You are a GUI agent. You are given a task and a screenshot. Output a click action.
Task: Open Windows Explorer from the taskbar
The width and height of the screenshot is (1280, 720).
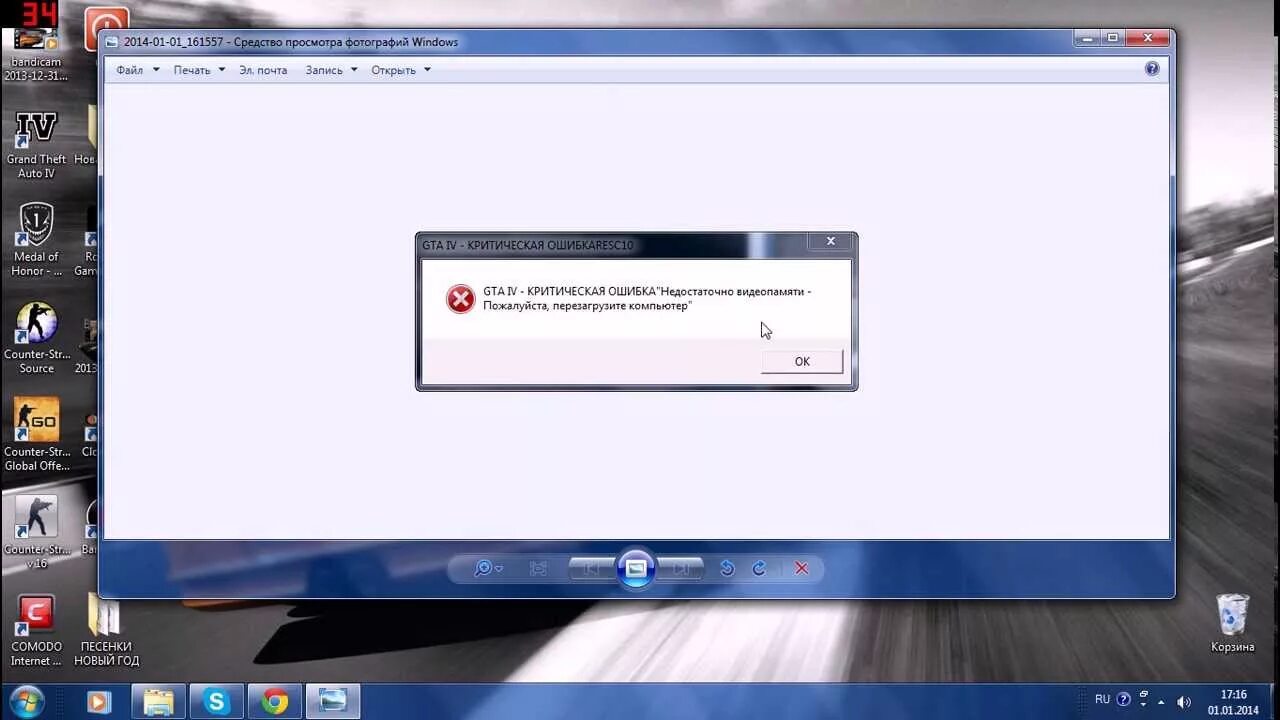coord(158,702)
